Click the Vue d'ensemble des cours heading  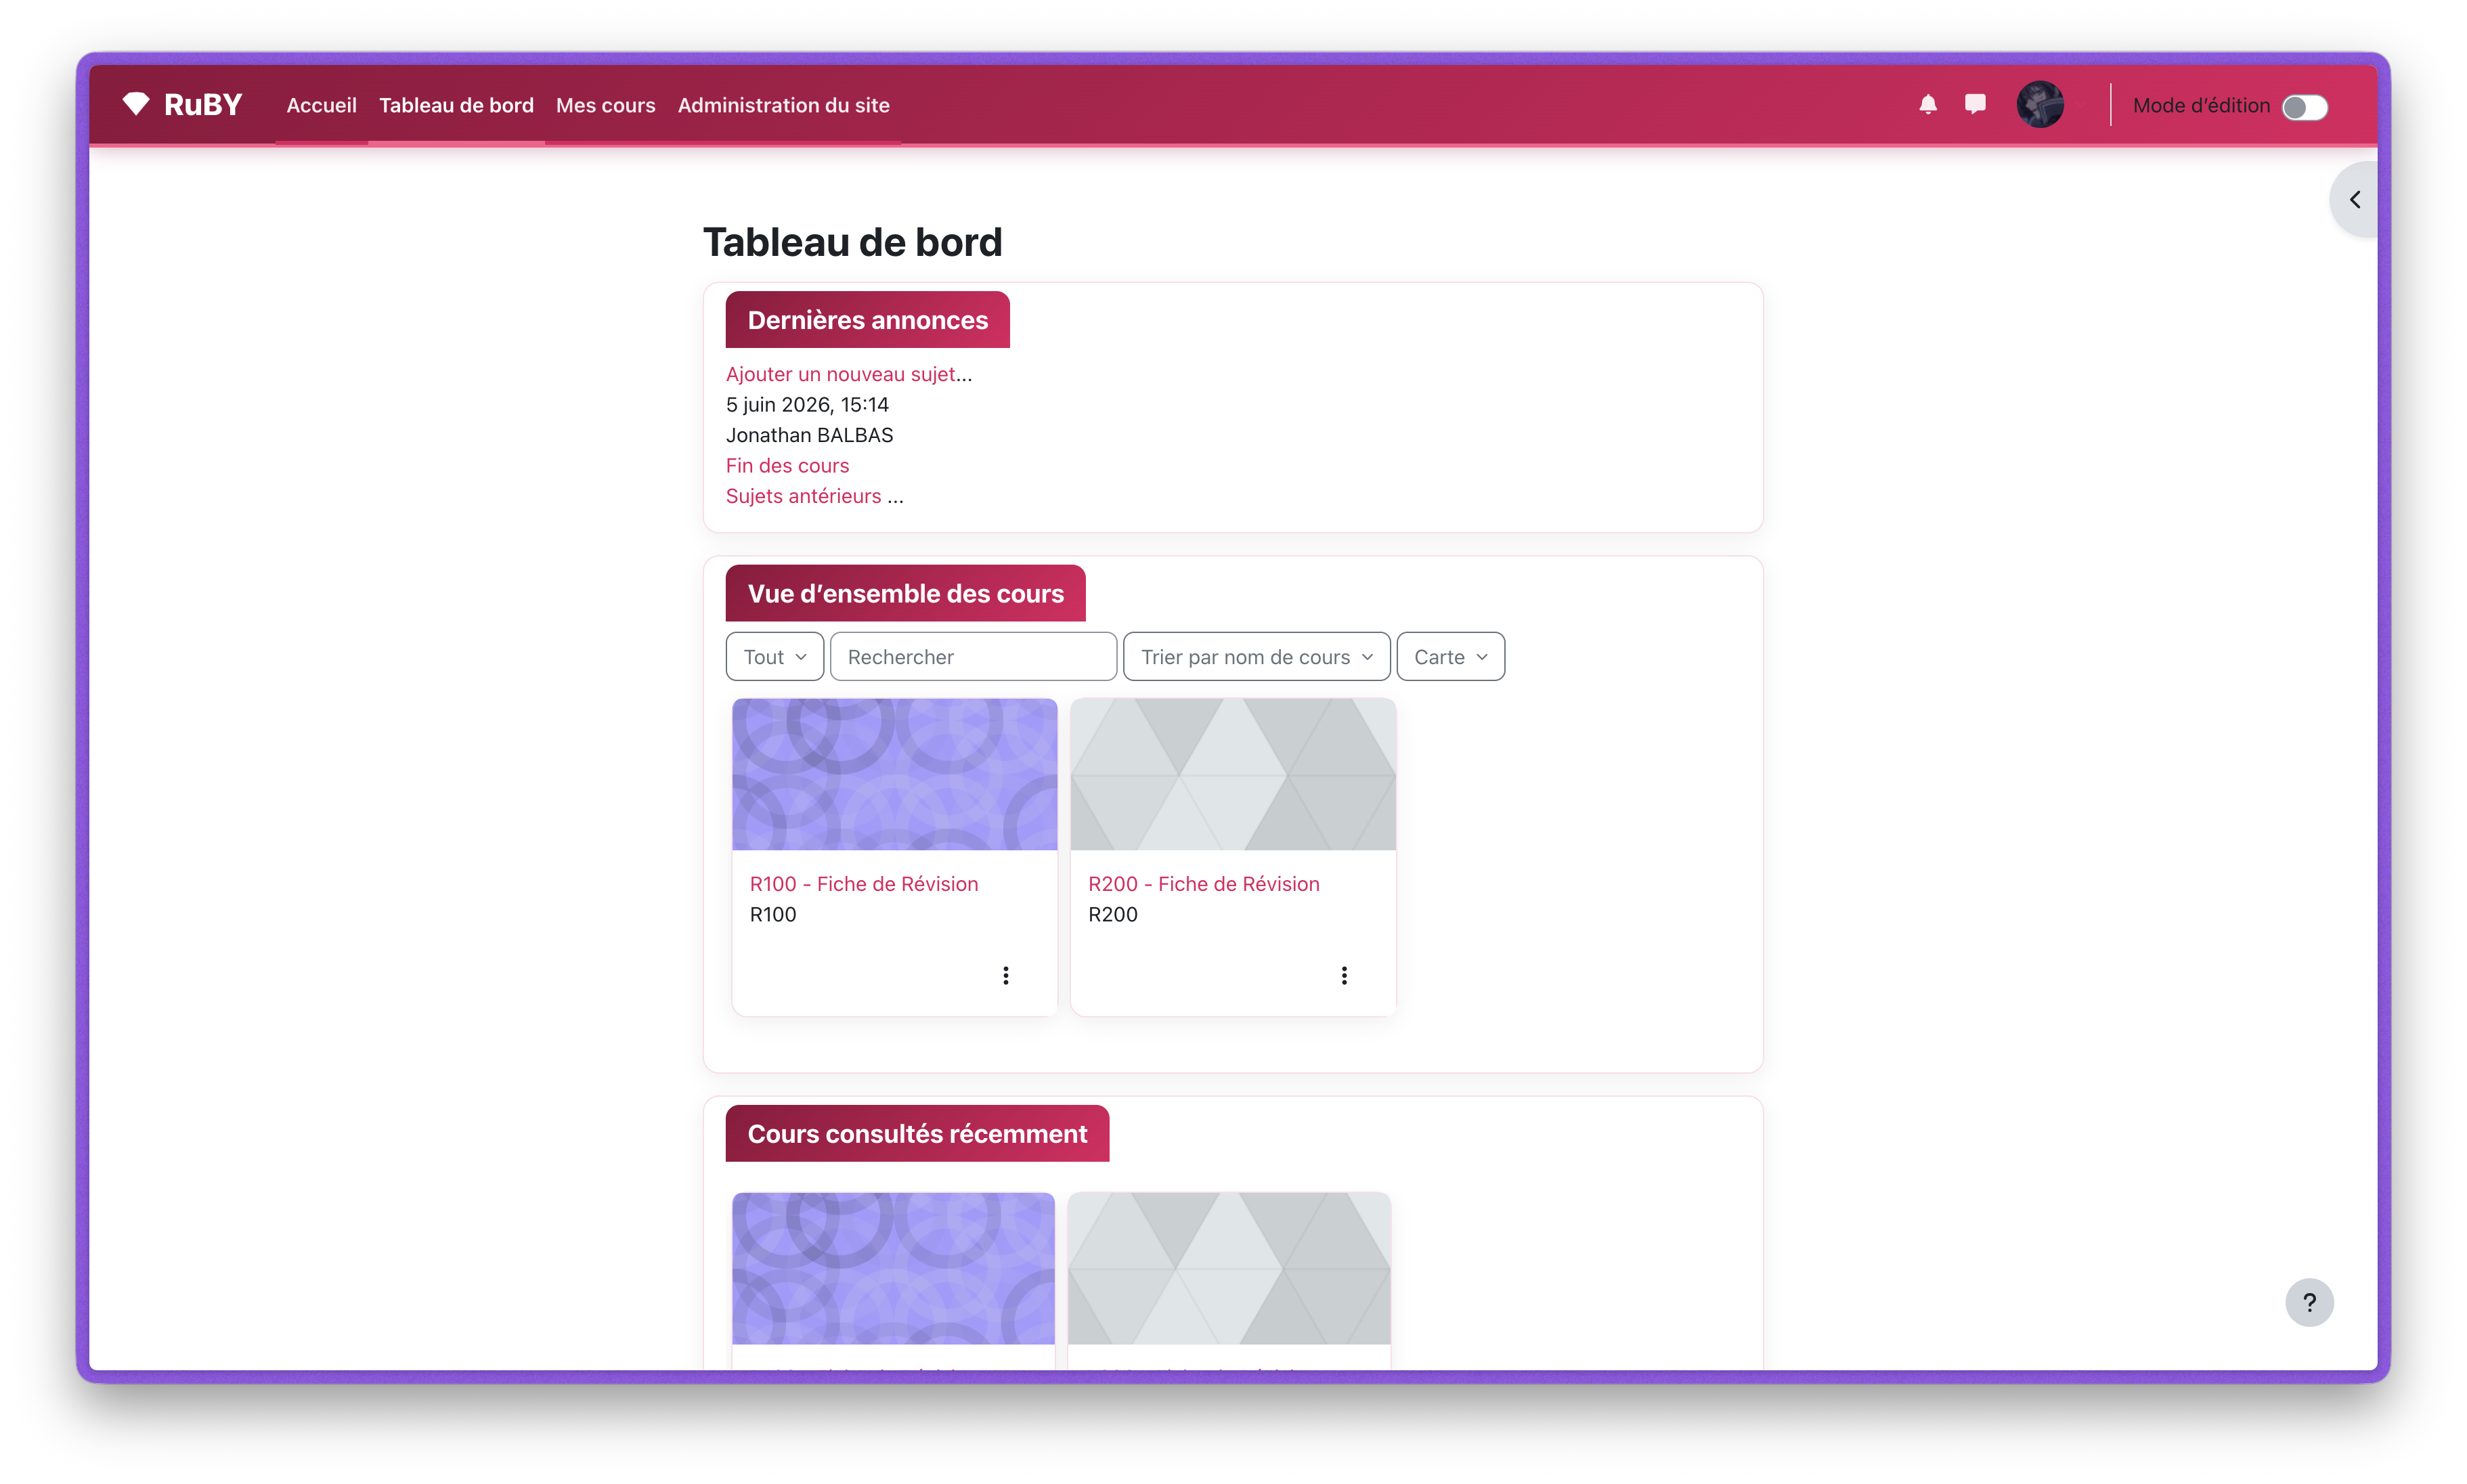tap(906, 593)
